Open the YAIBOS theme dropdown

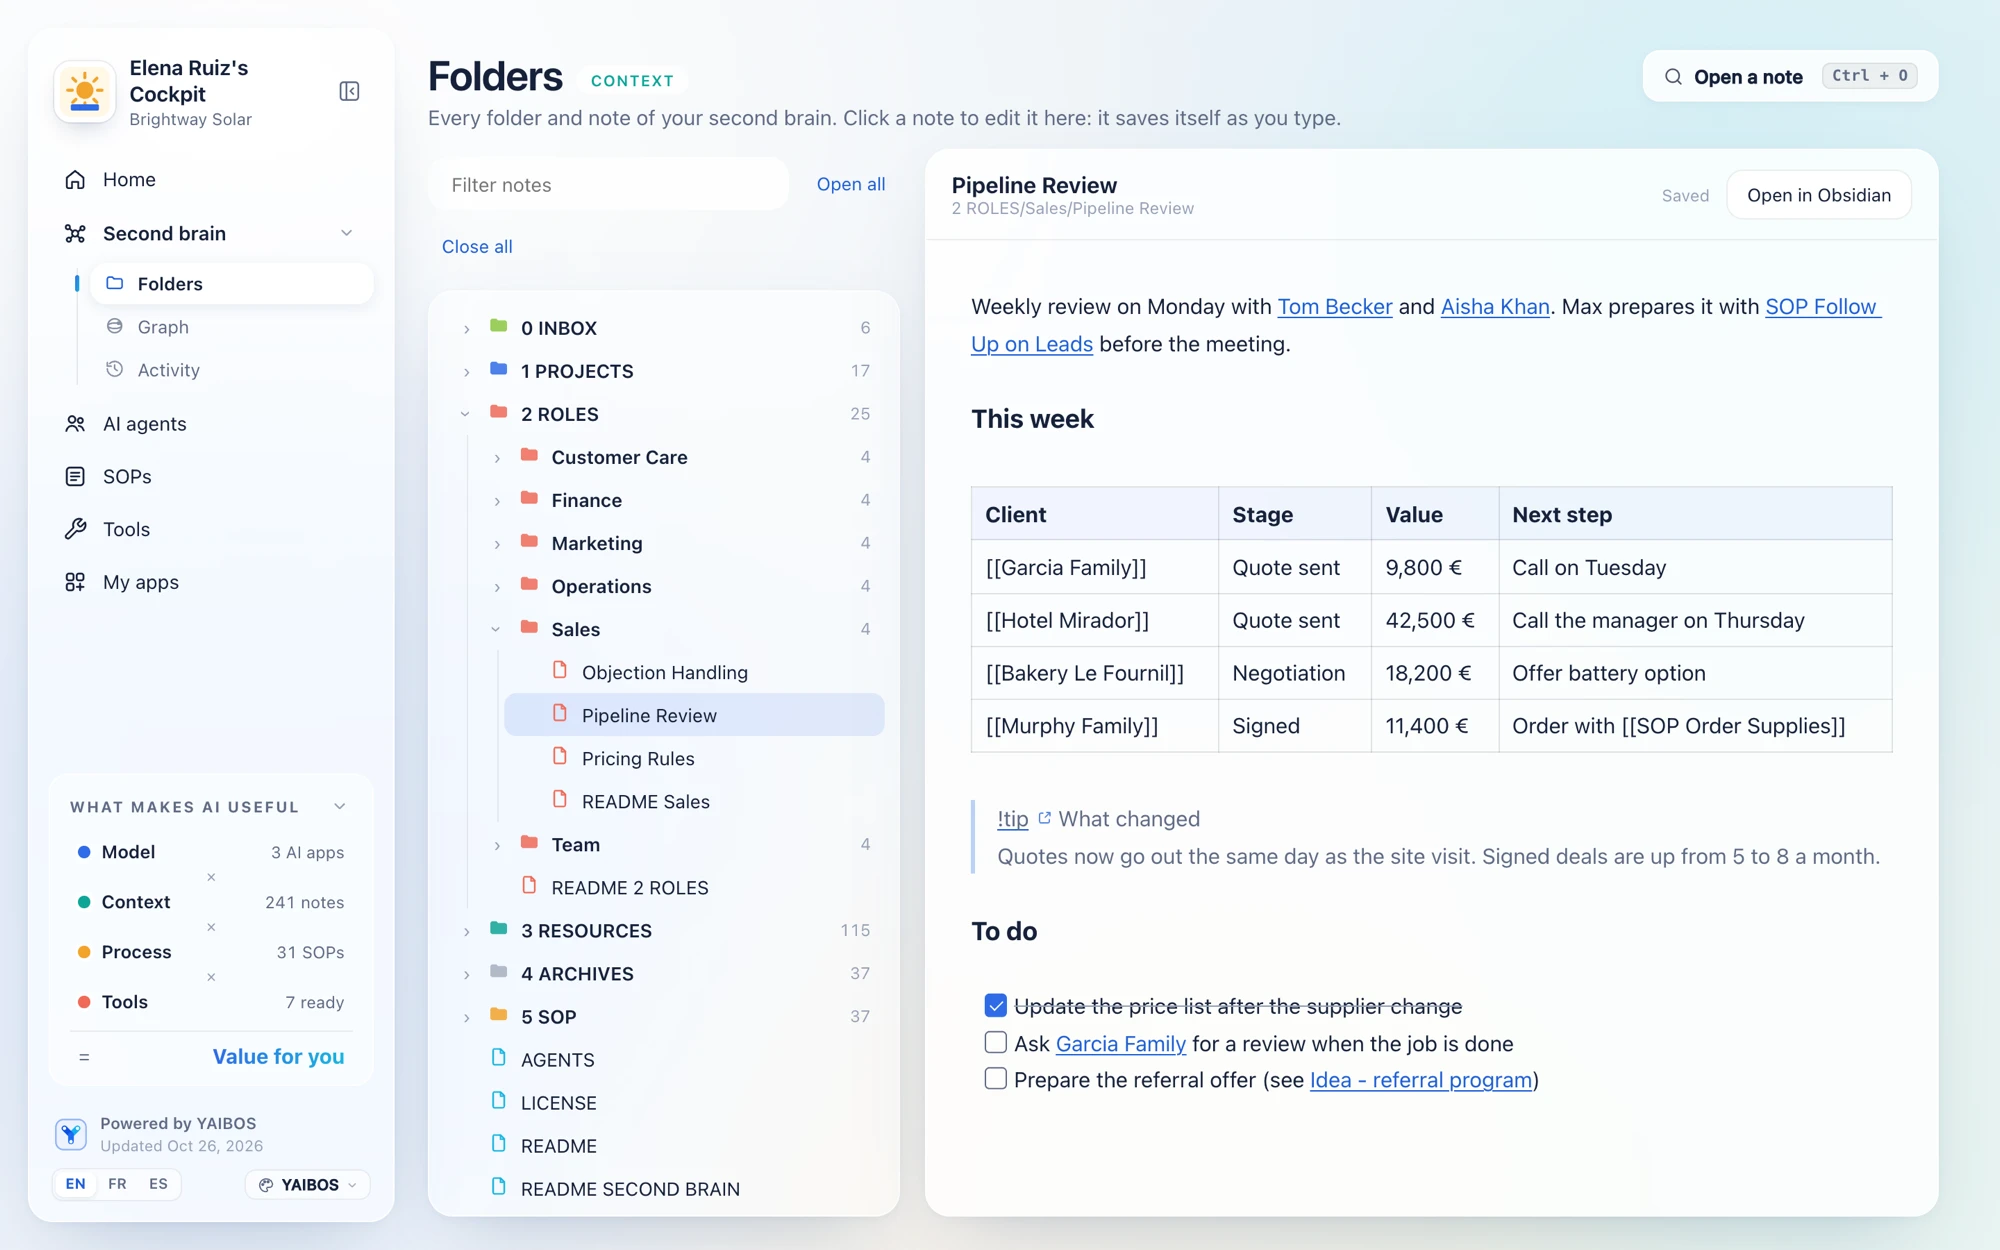point(307,1185)
